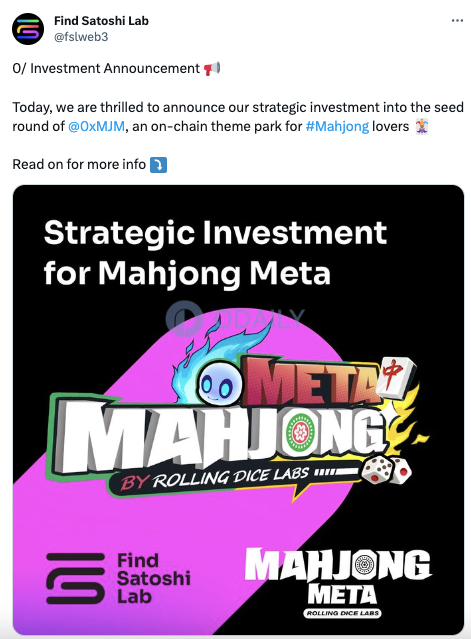Click the Strategic Investment for Mahjong Meta headline

pyautogui.click(x=215, y=253)
